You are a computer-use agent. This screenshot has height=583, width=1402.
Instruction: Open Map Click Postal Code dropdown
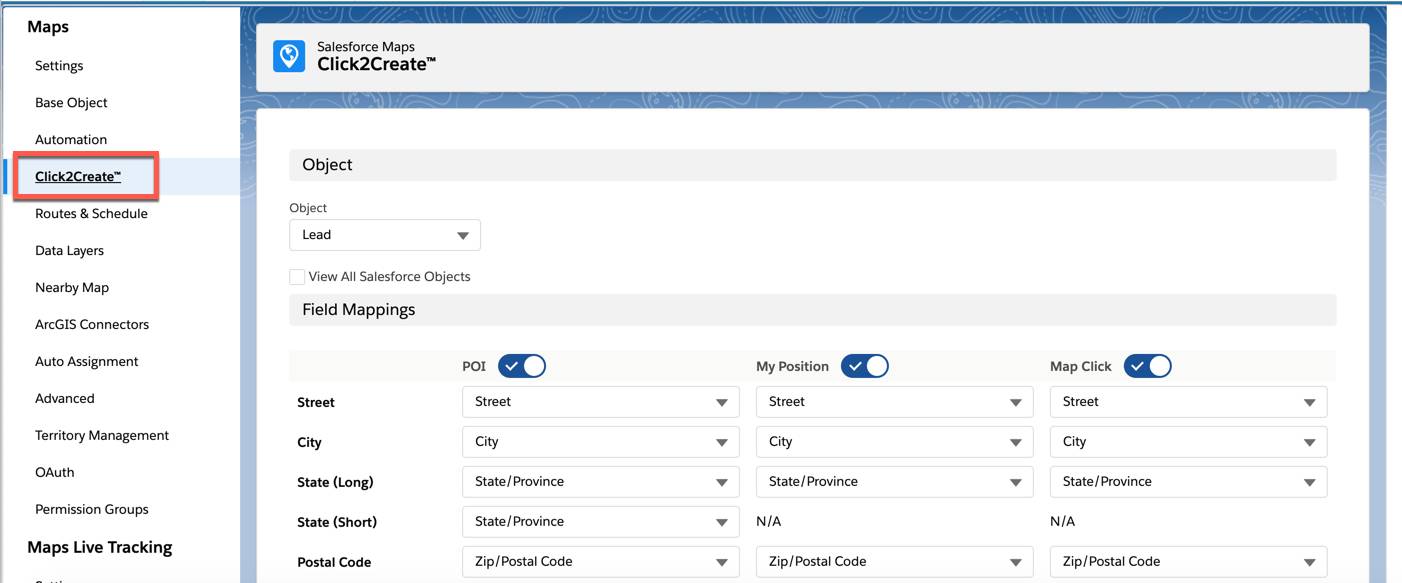1189,562
